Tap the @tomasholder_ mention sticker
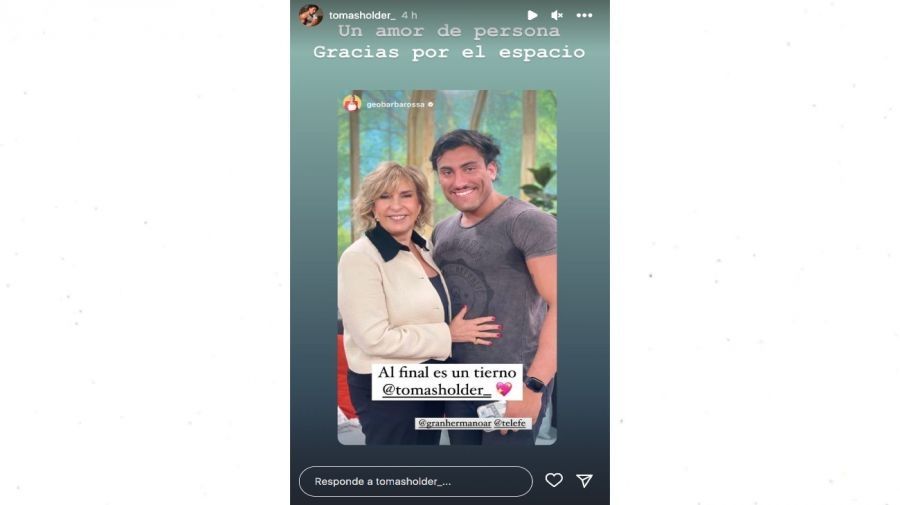The width and height of the screenshot is (900, 505). click(x=437, y=390)
